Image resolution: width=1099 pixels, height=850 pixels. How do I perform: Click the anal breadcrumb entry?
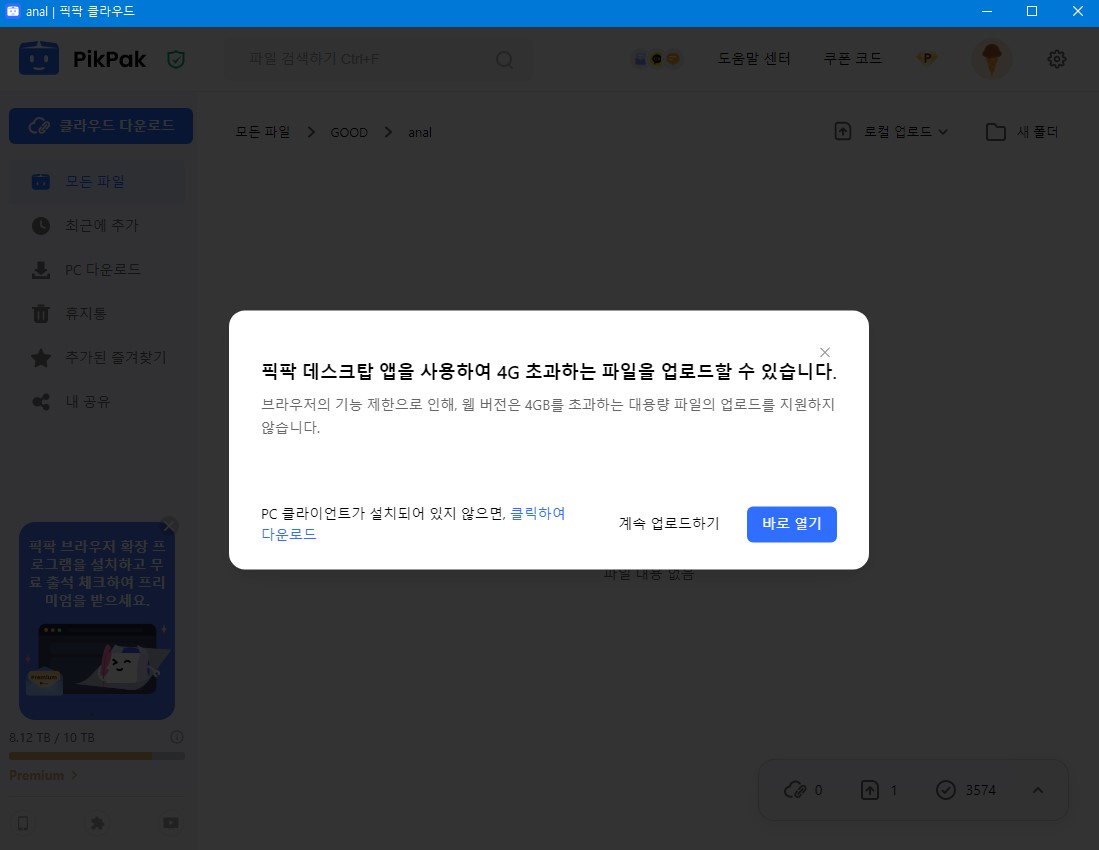click(x=420, y=132)
